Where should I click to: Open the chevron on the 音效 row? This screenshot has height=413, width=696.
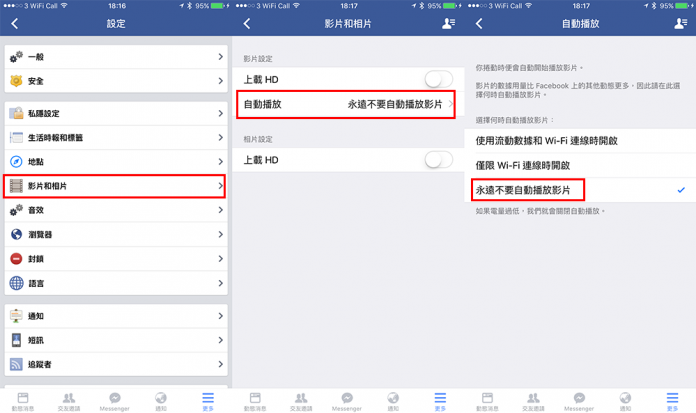pyautogui.click(x=221, y=210)
